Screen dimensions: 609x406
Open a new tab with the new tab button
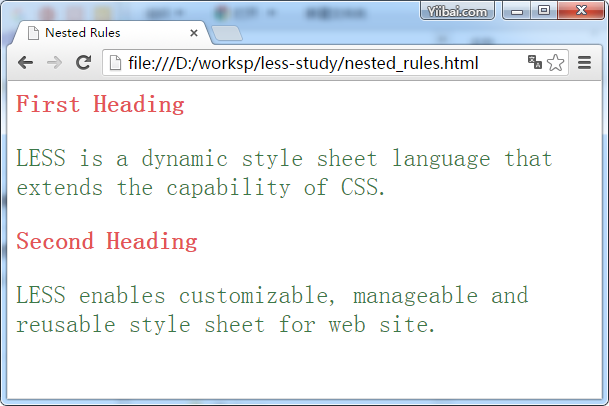(226, 33)
